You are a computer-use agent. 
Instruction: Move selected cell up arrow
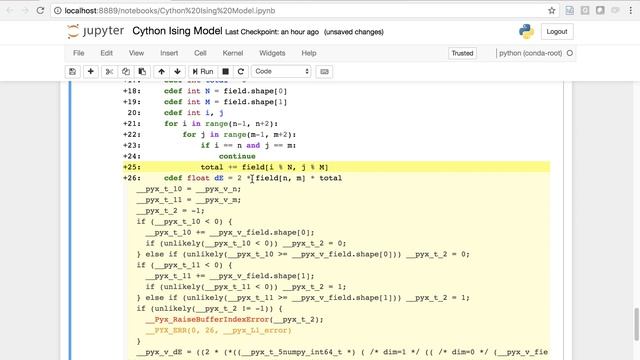162,71
